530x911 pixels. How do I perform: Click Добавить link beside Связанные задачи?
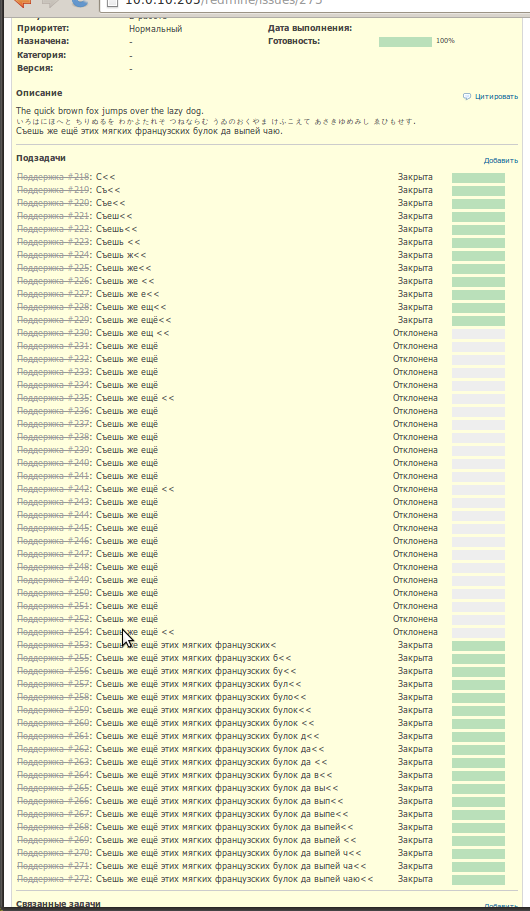501,906
